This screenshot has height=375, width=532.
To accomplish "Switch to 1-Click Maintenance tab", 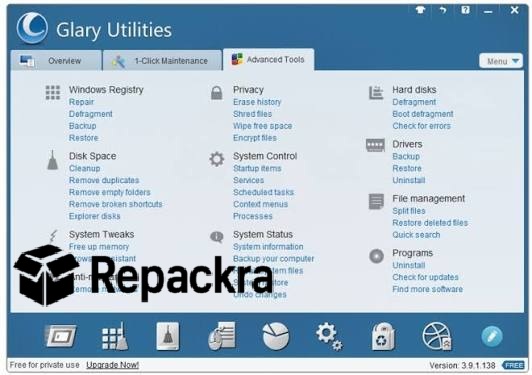I will 162,61.
